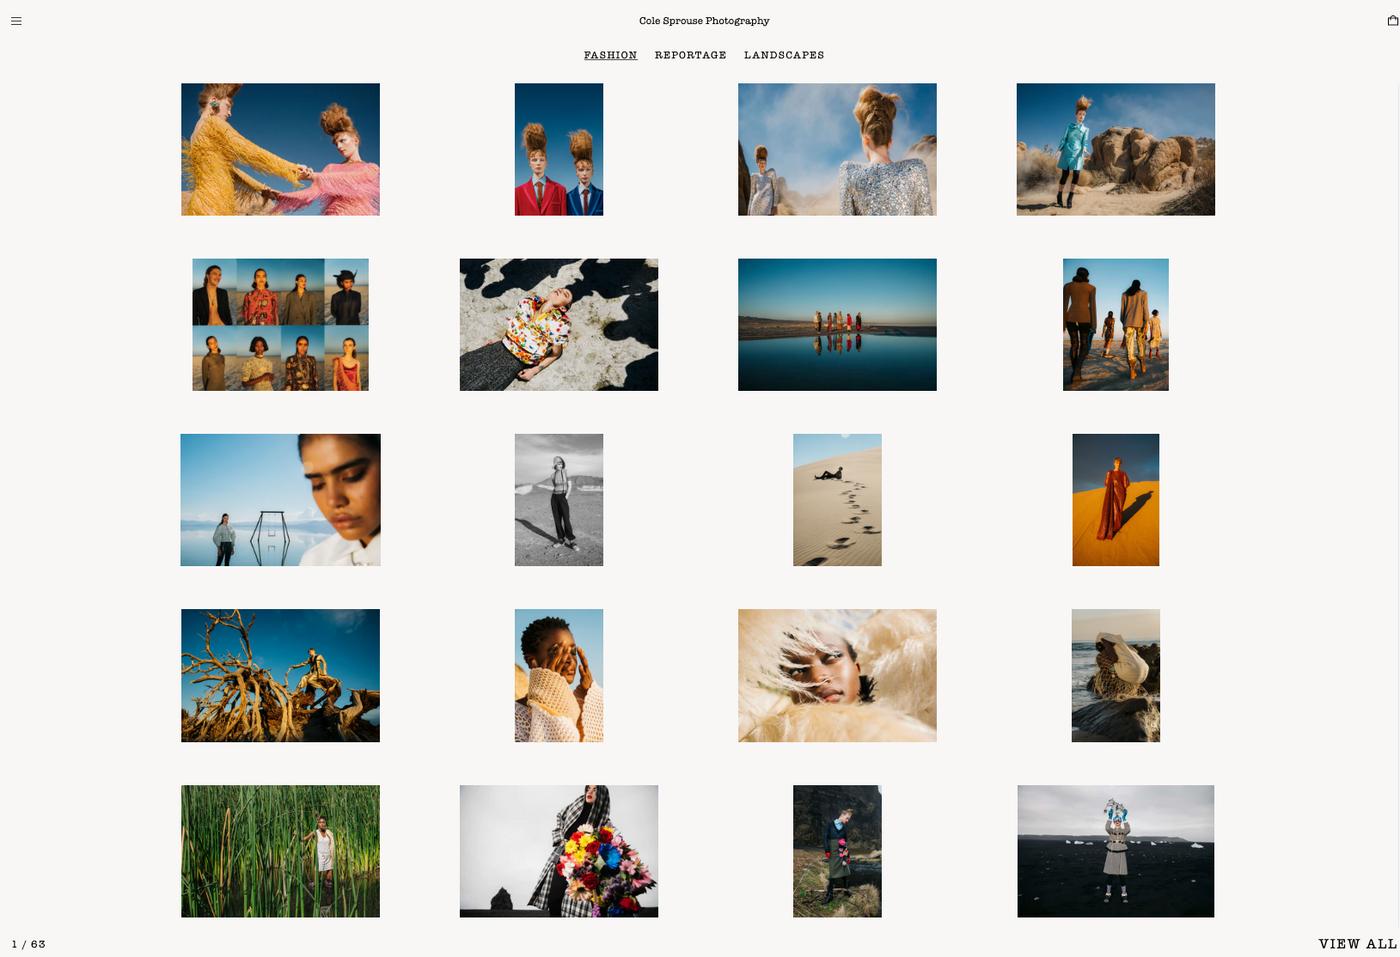Screen dimensions: 1400x957
Task: Open photo of group reflected in water
Action: pos(837,325)
